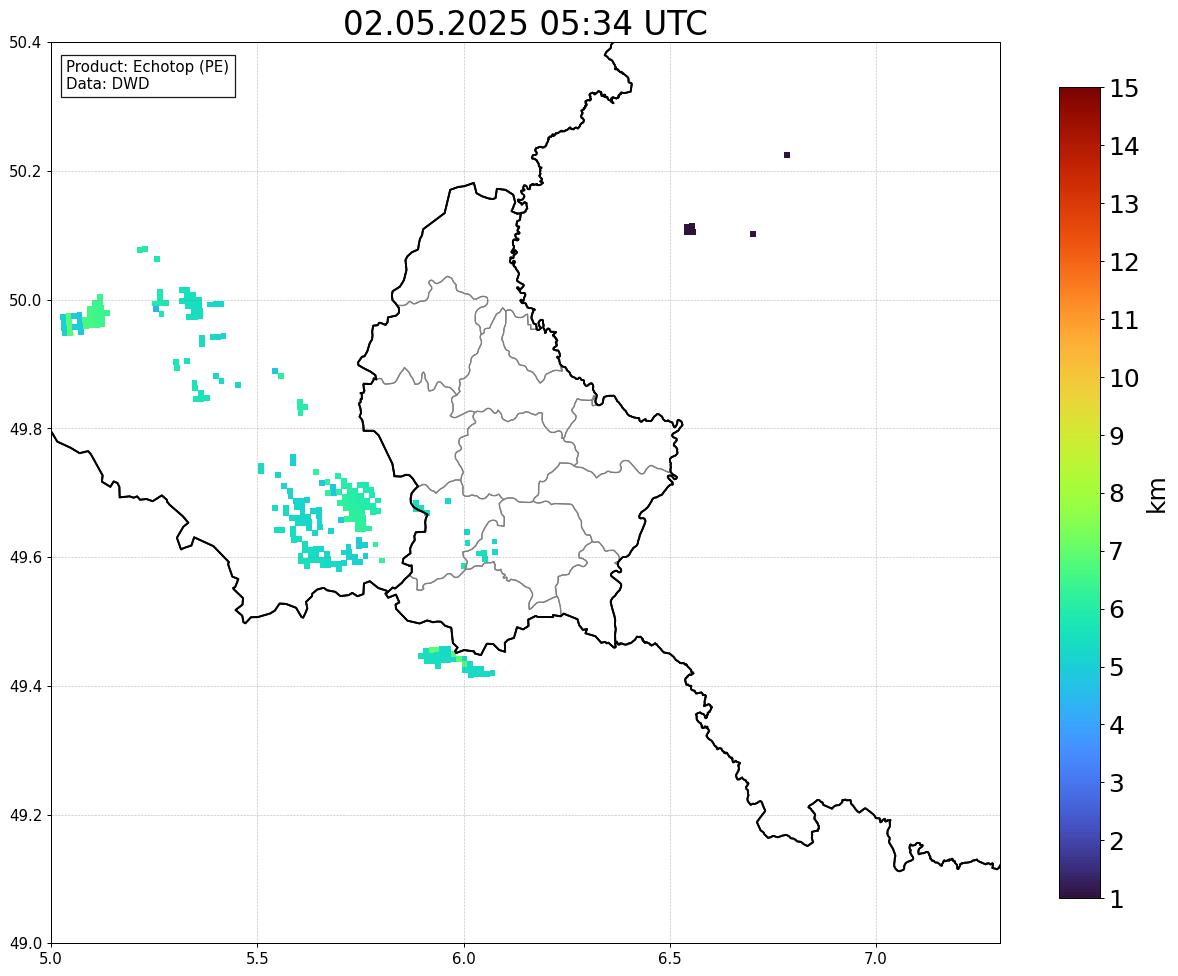
Task: Click the colorbar tick label "11"
Action: point(1124,320)
